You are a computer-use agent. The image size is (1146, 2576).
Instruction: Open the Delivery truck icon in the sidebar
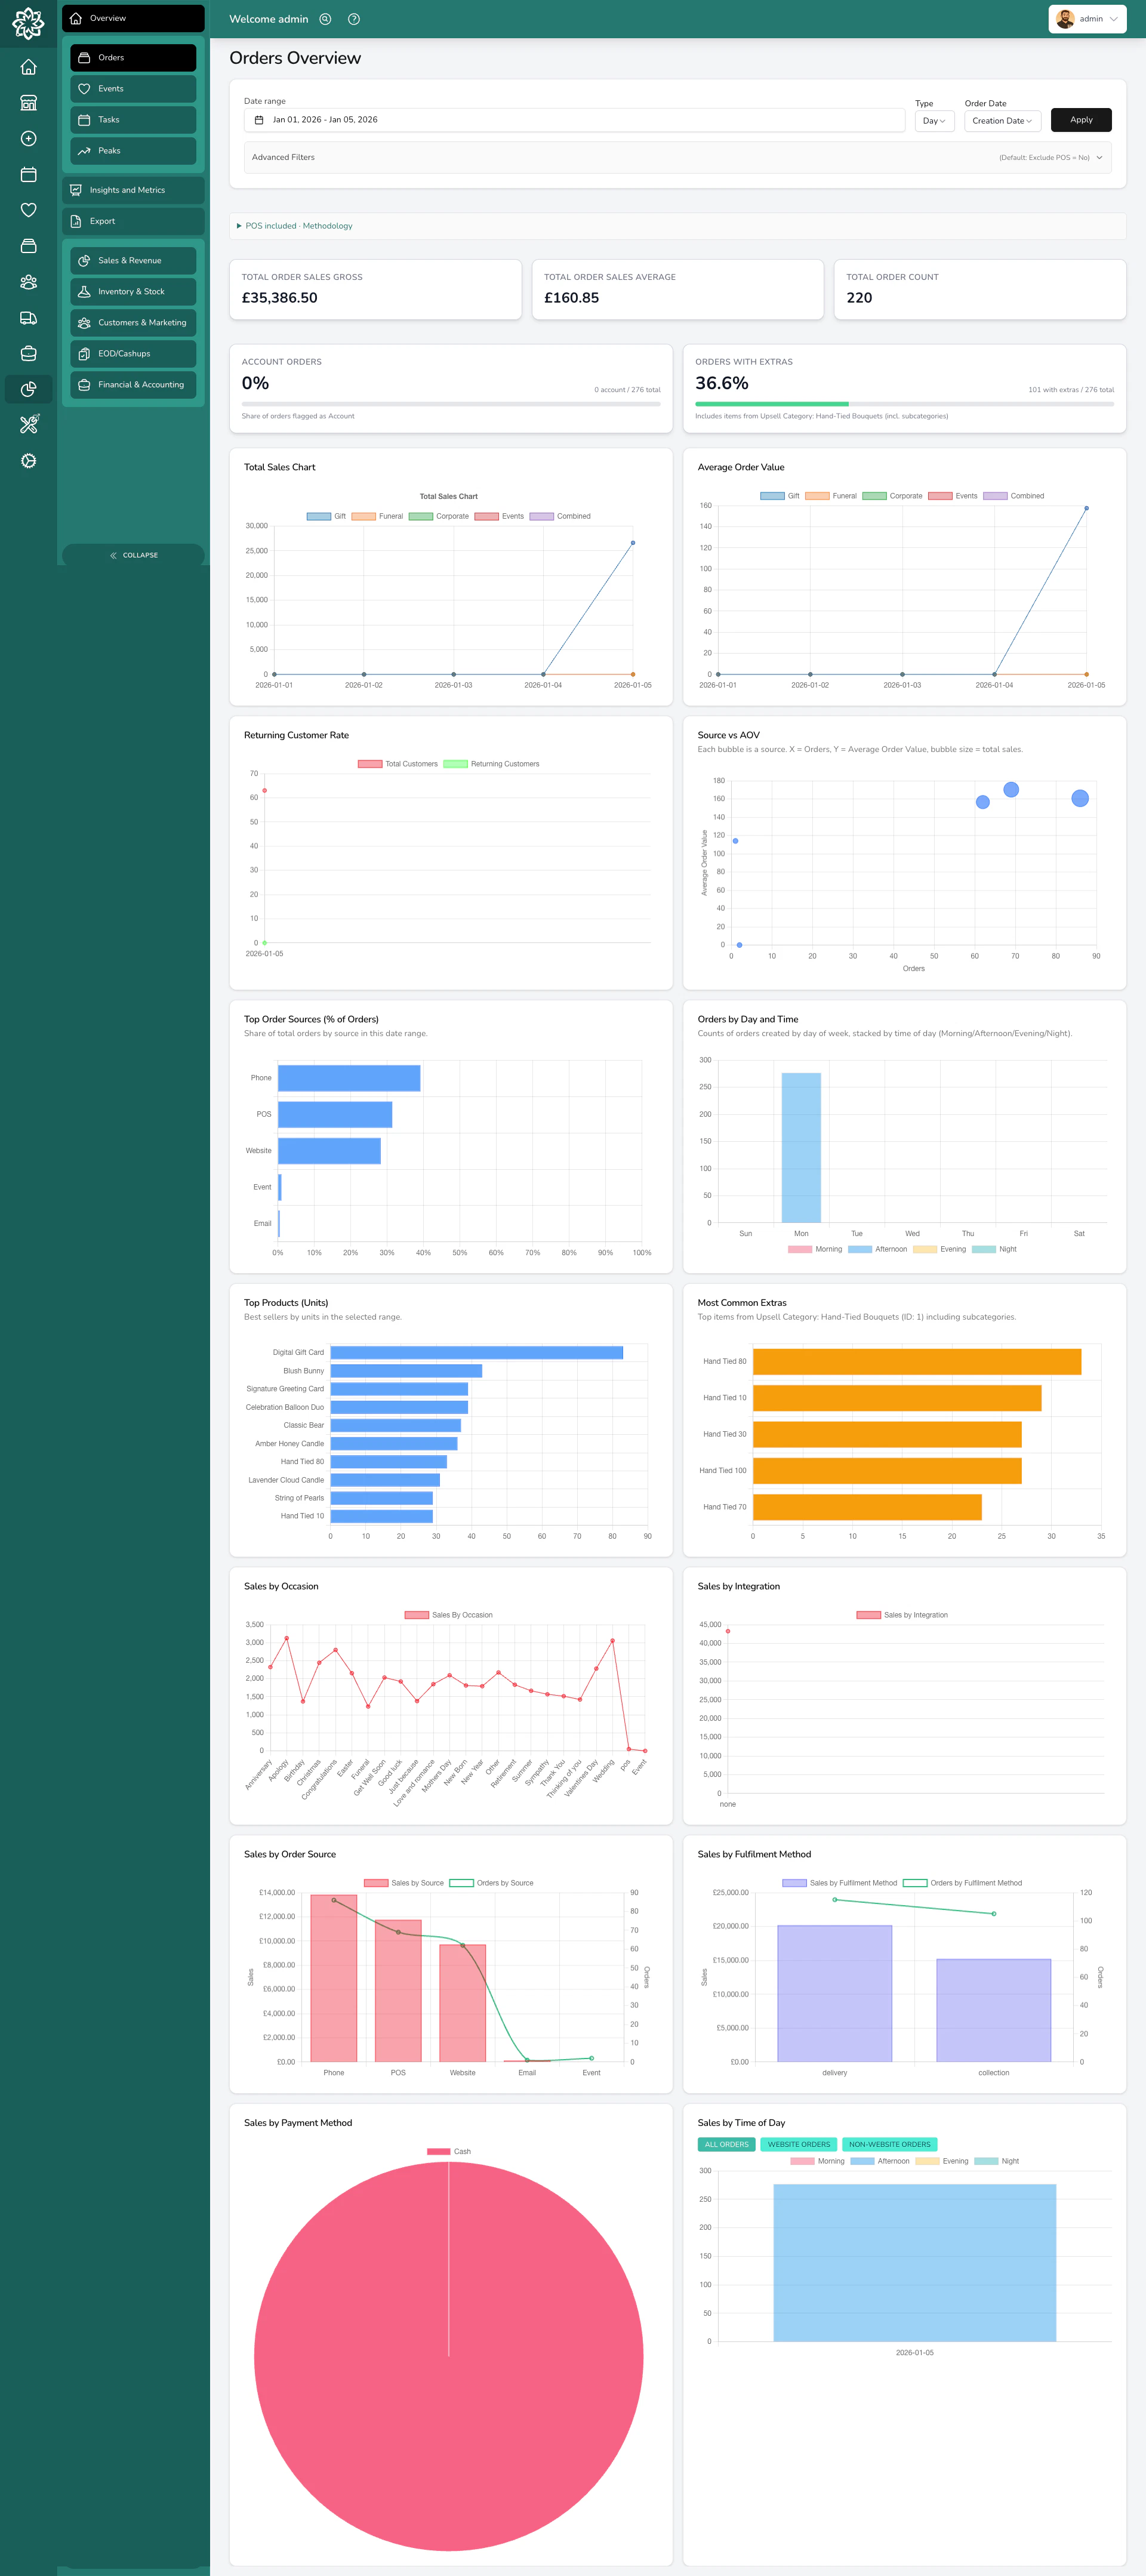[28, 318]
